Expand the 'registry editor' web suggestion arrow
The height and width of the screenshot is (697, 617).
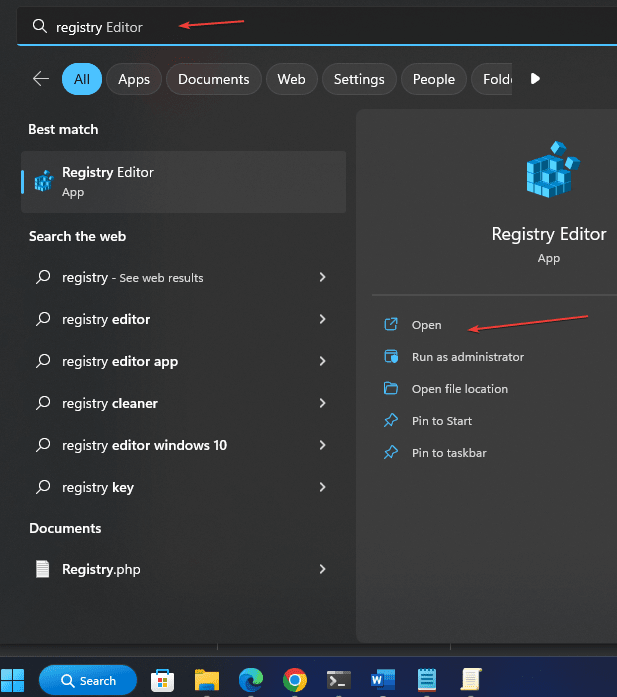click(322, 319)
